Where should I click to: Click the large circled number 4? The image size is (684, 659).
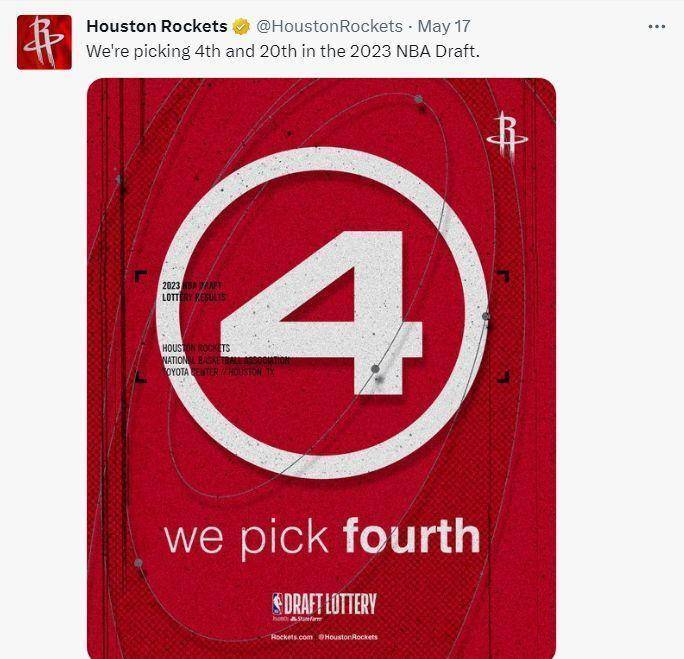pos(321,313)
